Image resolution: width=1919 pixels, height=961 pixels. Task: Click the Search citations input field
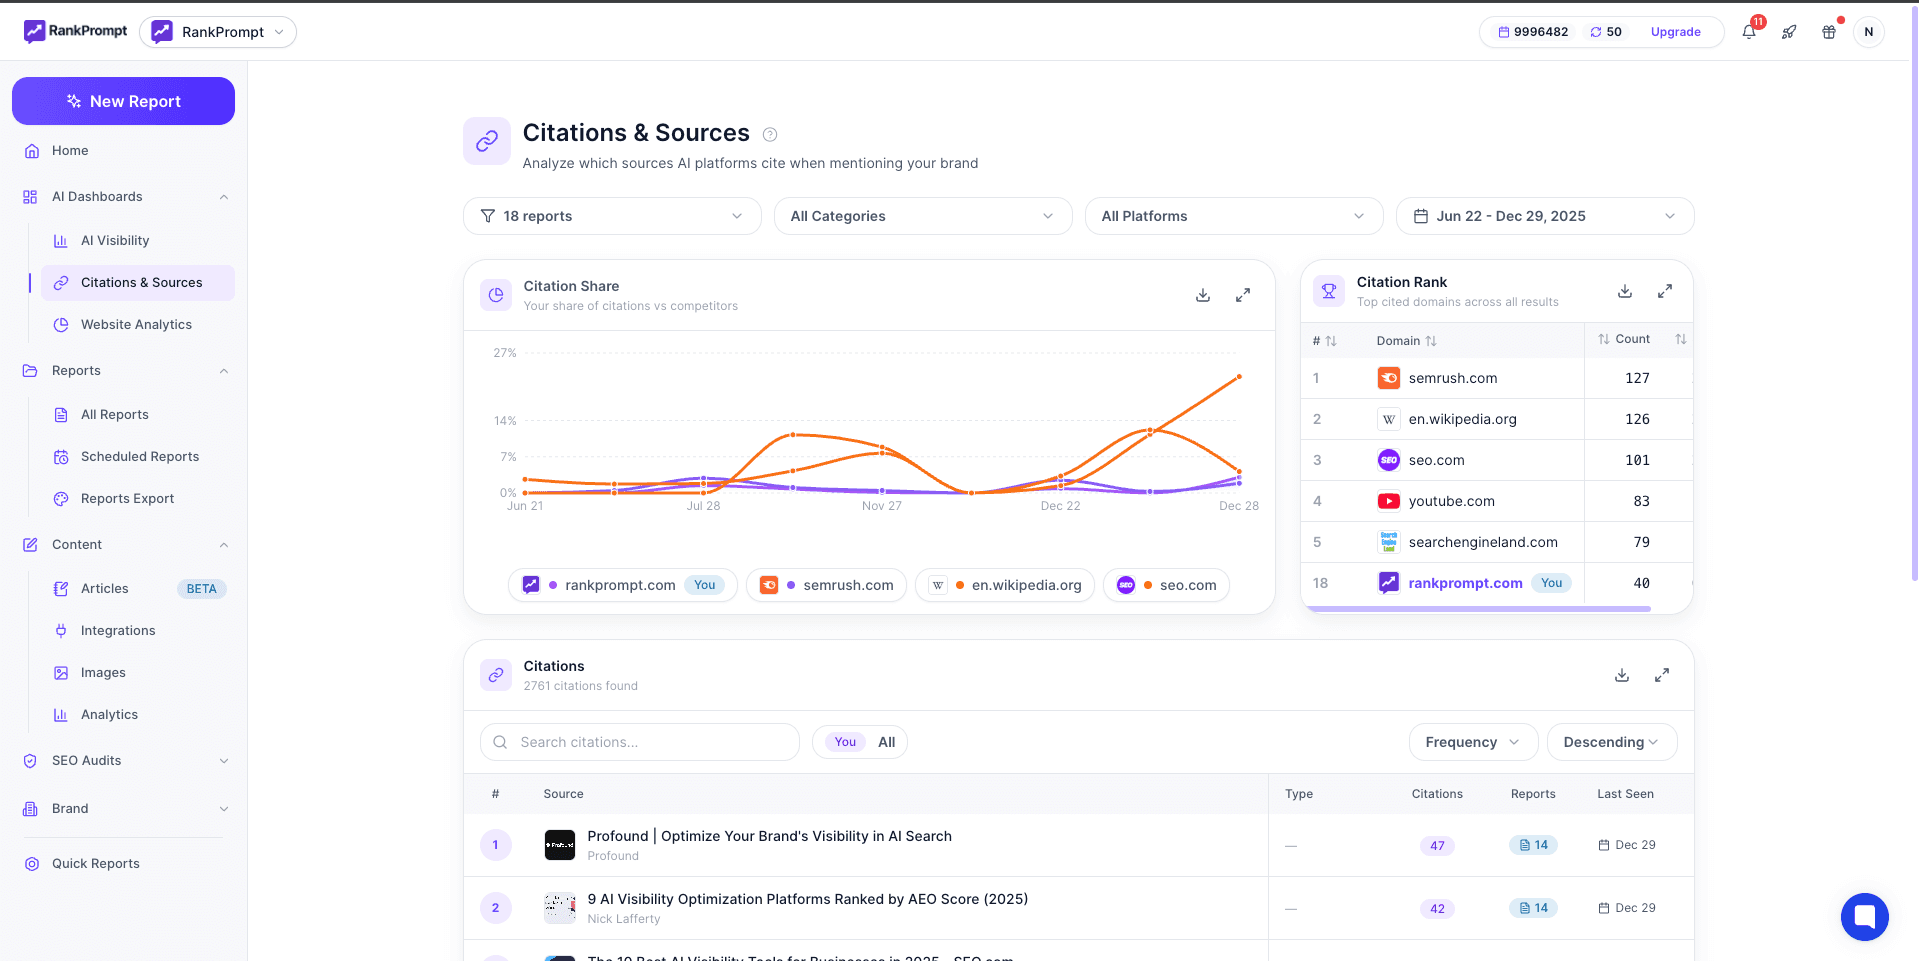pyautogui.click(x=650, y=742)
